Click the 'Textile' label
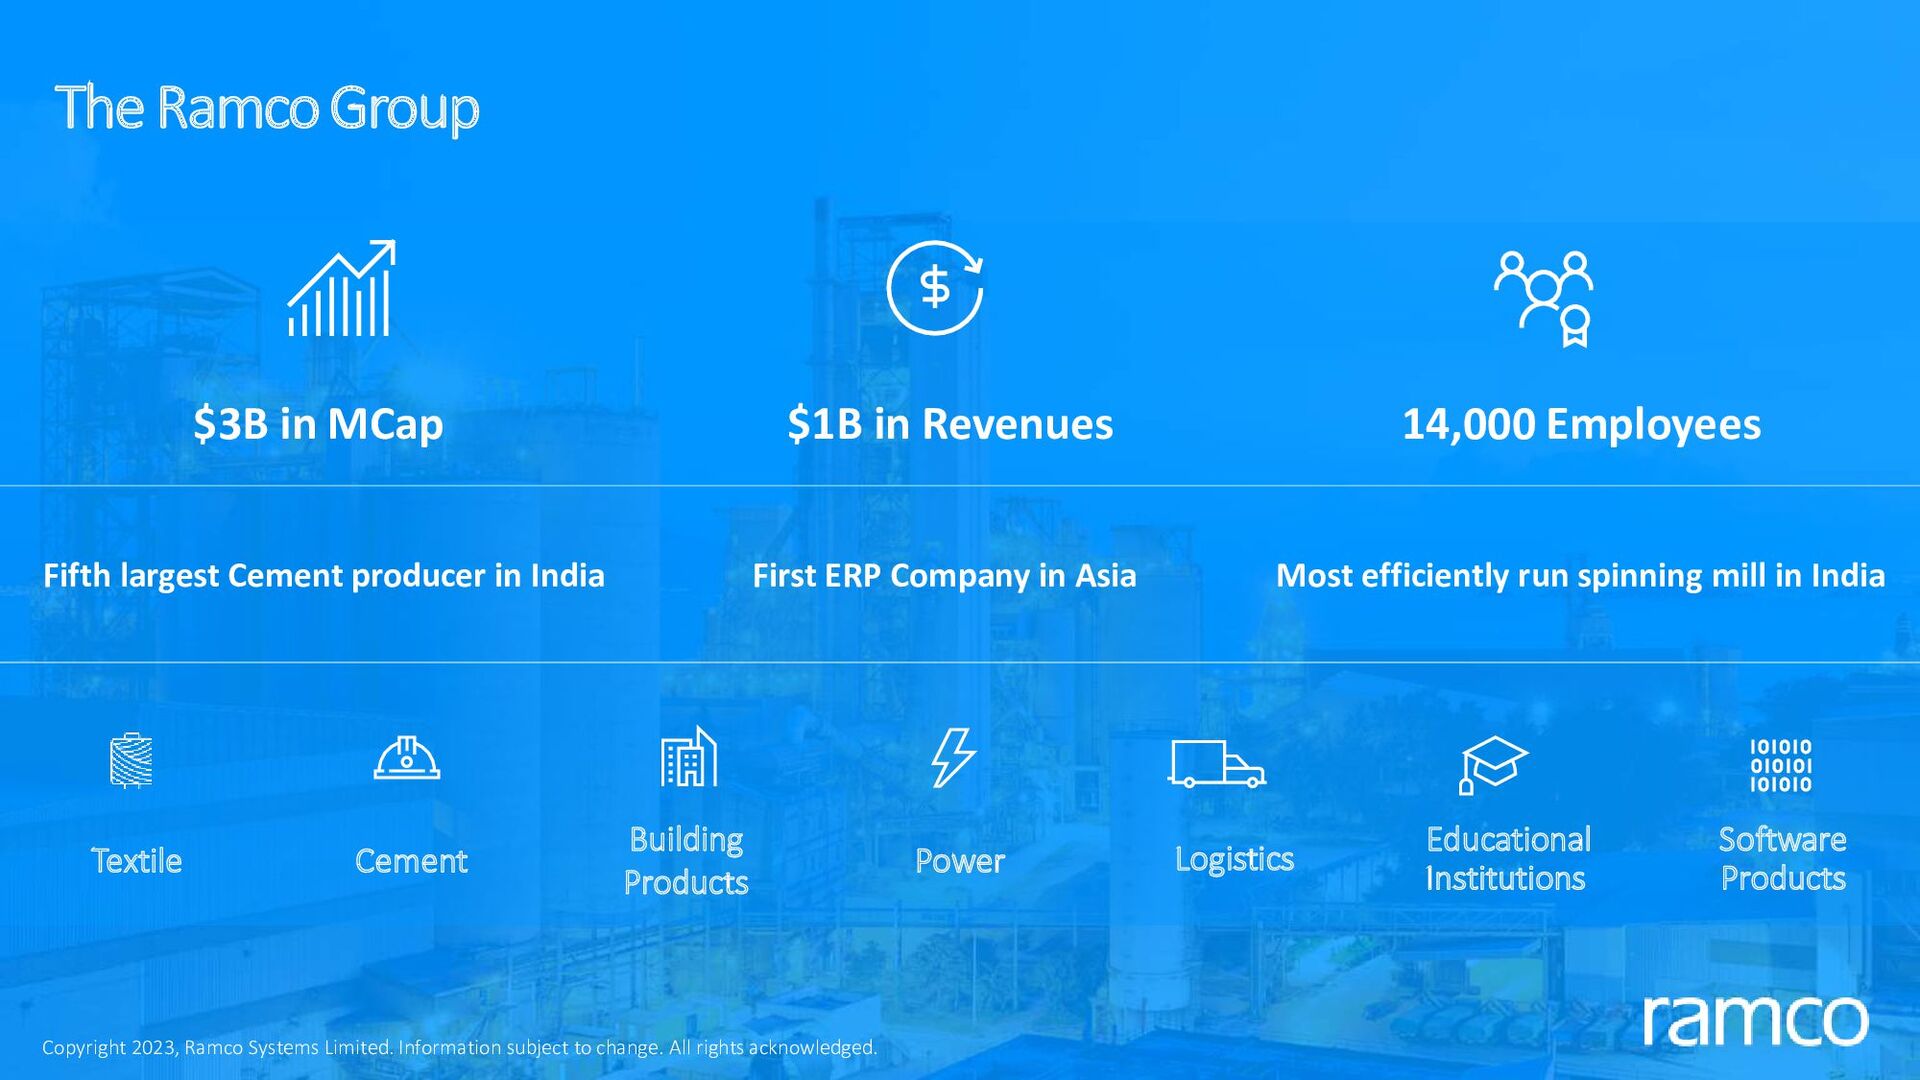The image size is (1920, 1080). 137,861
